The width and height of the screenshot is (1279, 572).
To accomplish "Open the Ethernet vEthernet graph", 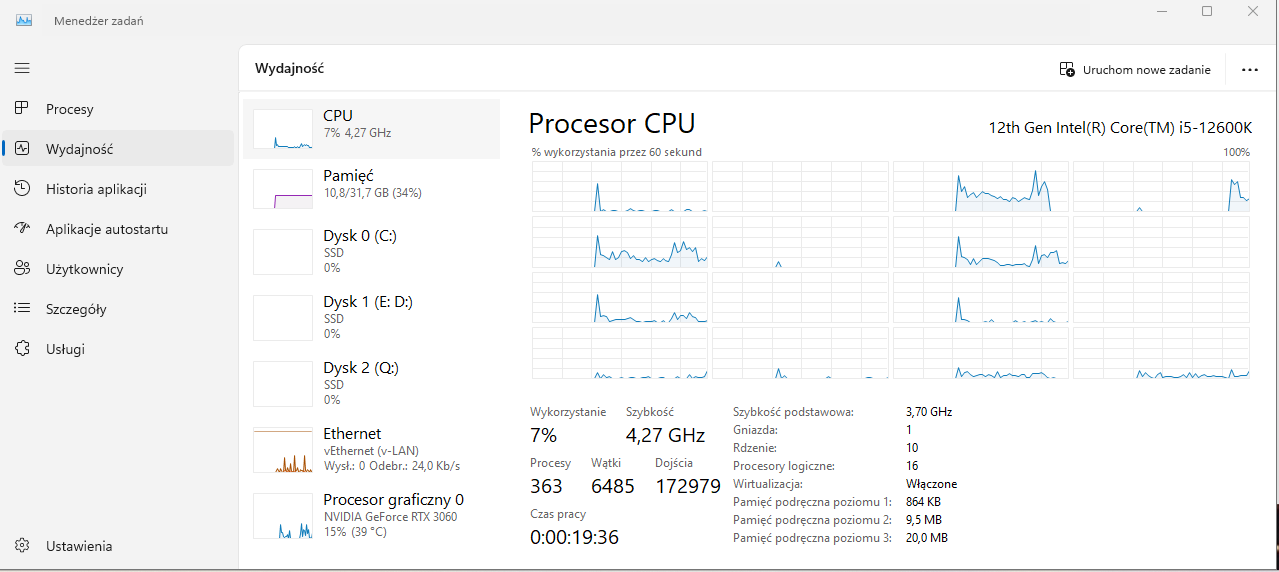I will coord(283,451).
